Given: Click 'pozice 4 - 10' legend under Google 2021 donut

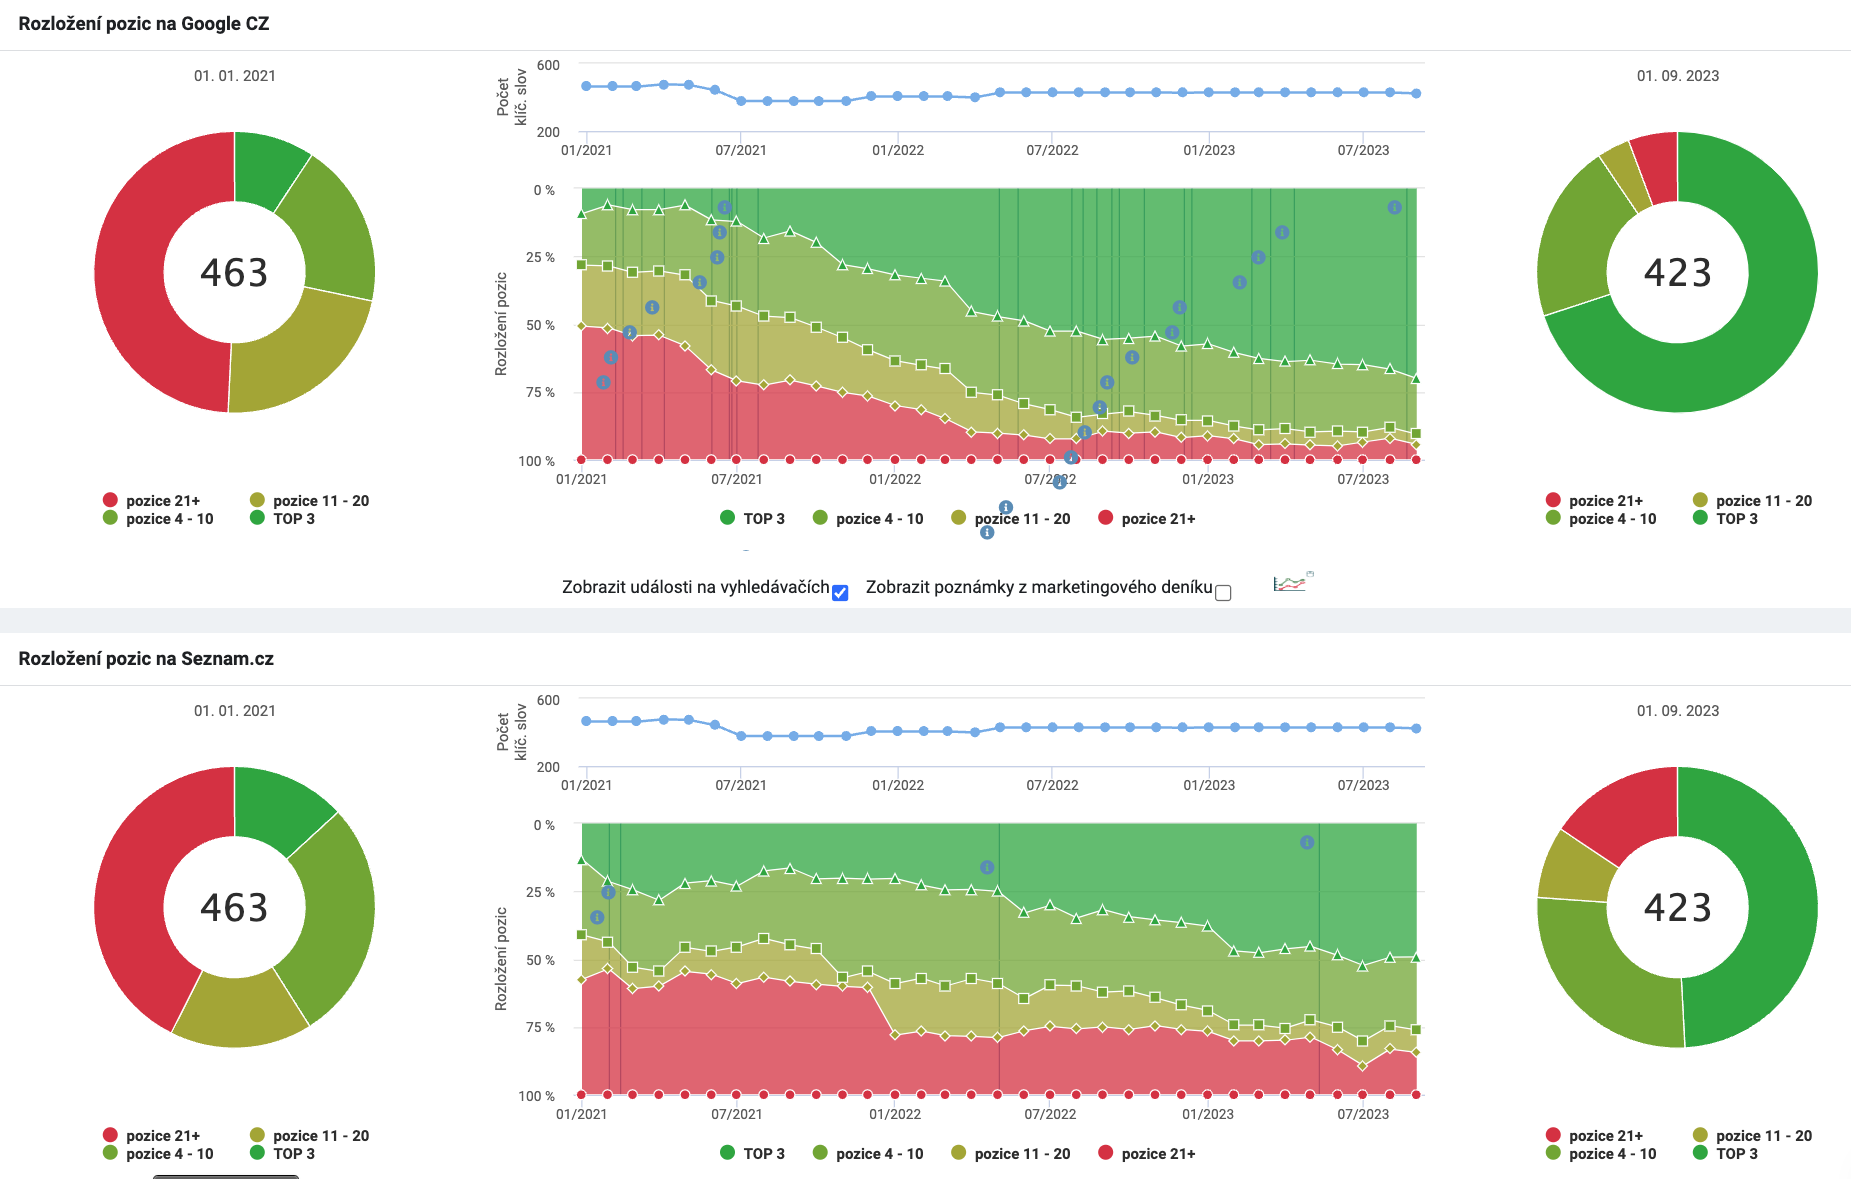Looking at the screenshot, I should [158, 518].
